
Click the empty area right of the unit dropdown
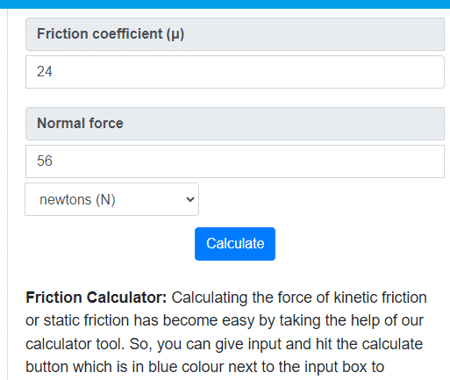point(322,199)
